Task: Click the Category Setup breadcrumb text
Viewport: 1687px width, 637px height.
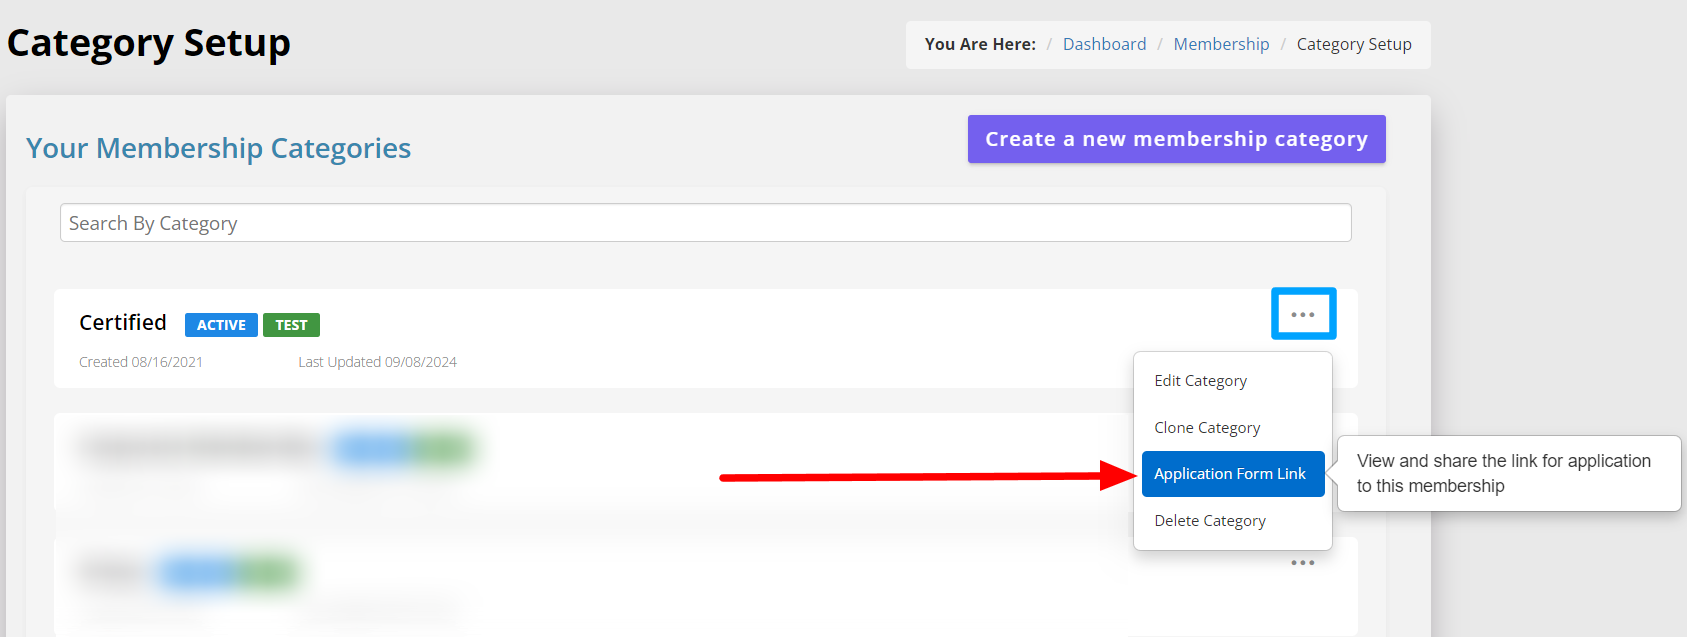Action: [1354, 44]
